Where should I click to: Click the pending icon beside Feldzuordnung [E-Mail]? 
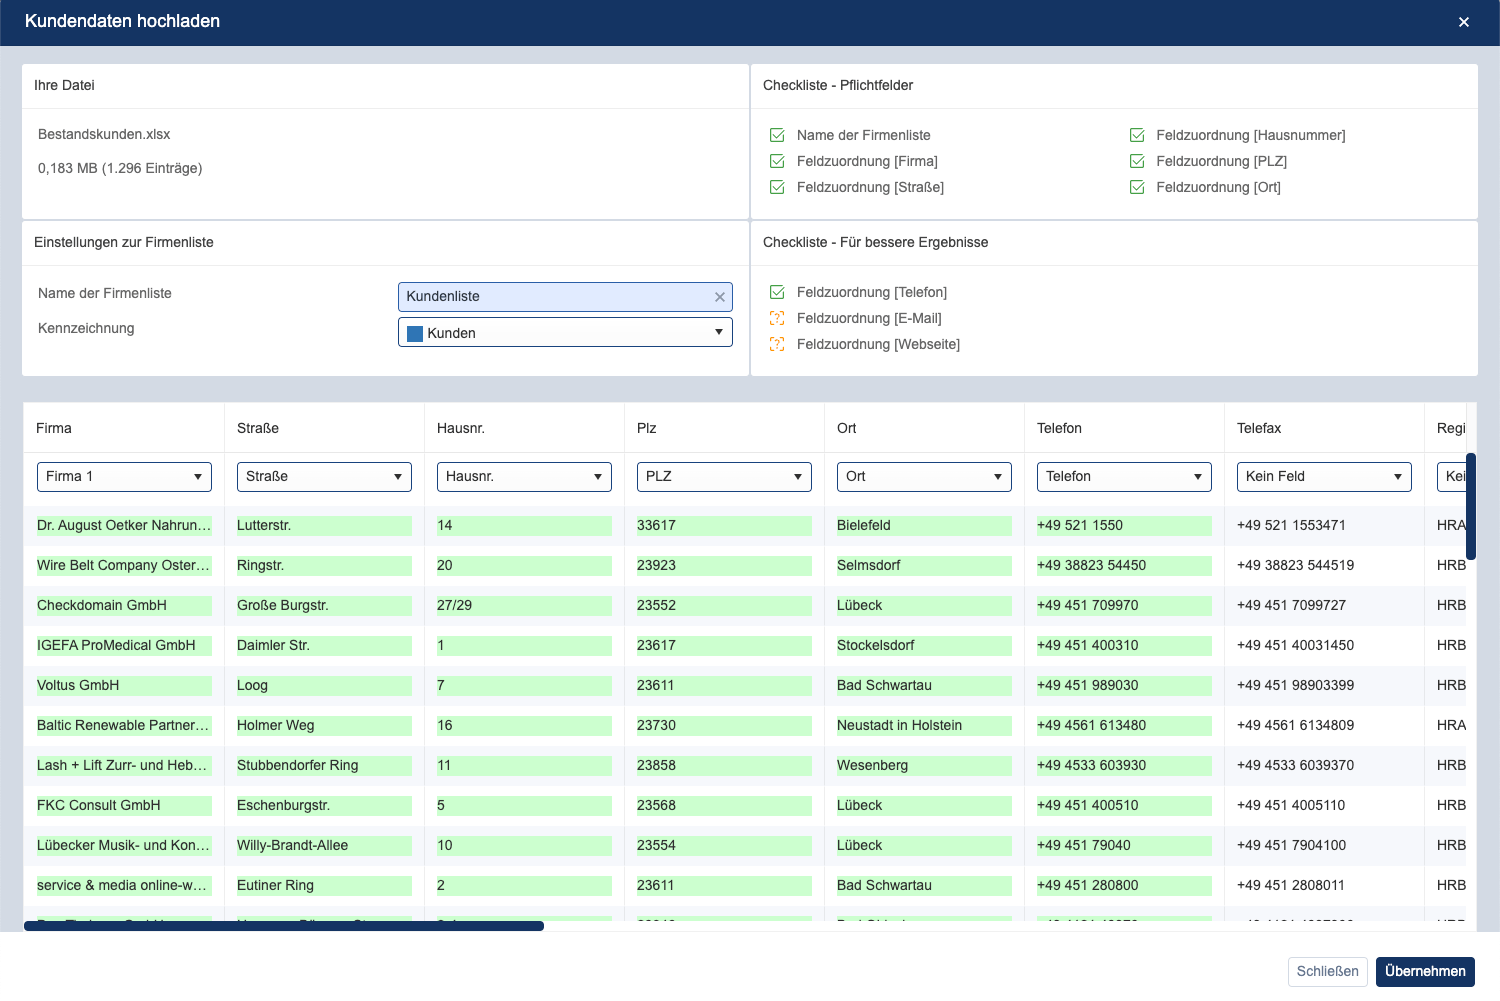pos(776,318)
